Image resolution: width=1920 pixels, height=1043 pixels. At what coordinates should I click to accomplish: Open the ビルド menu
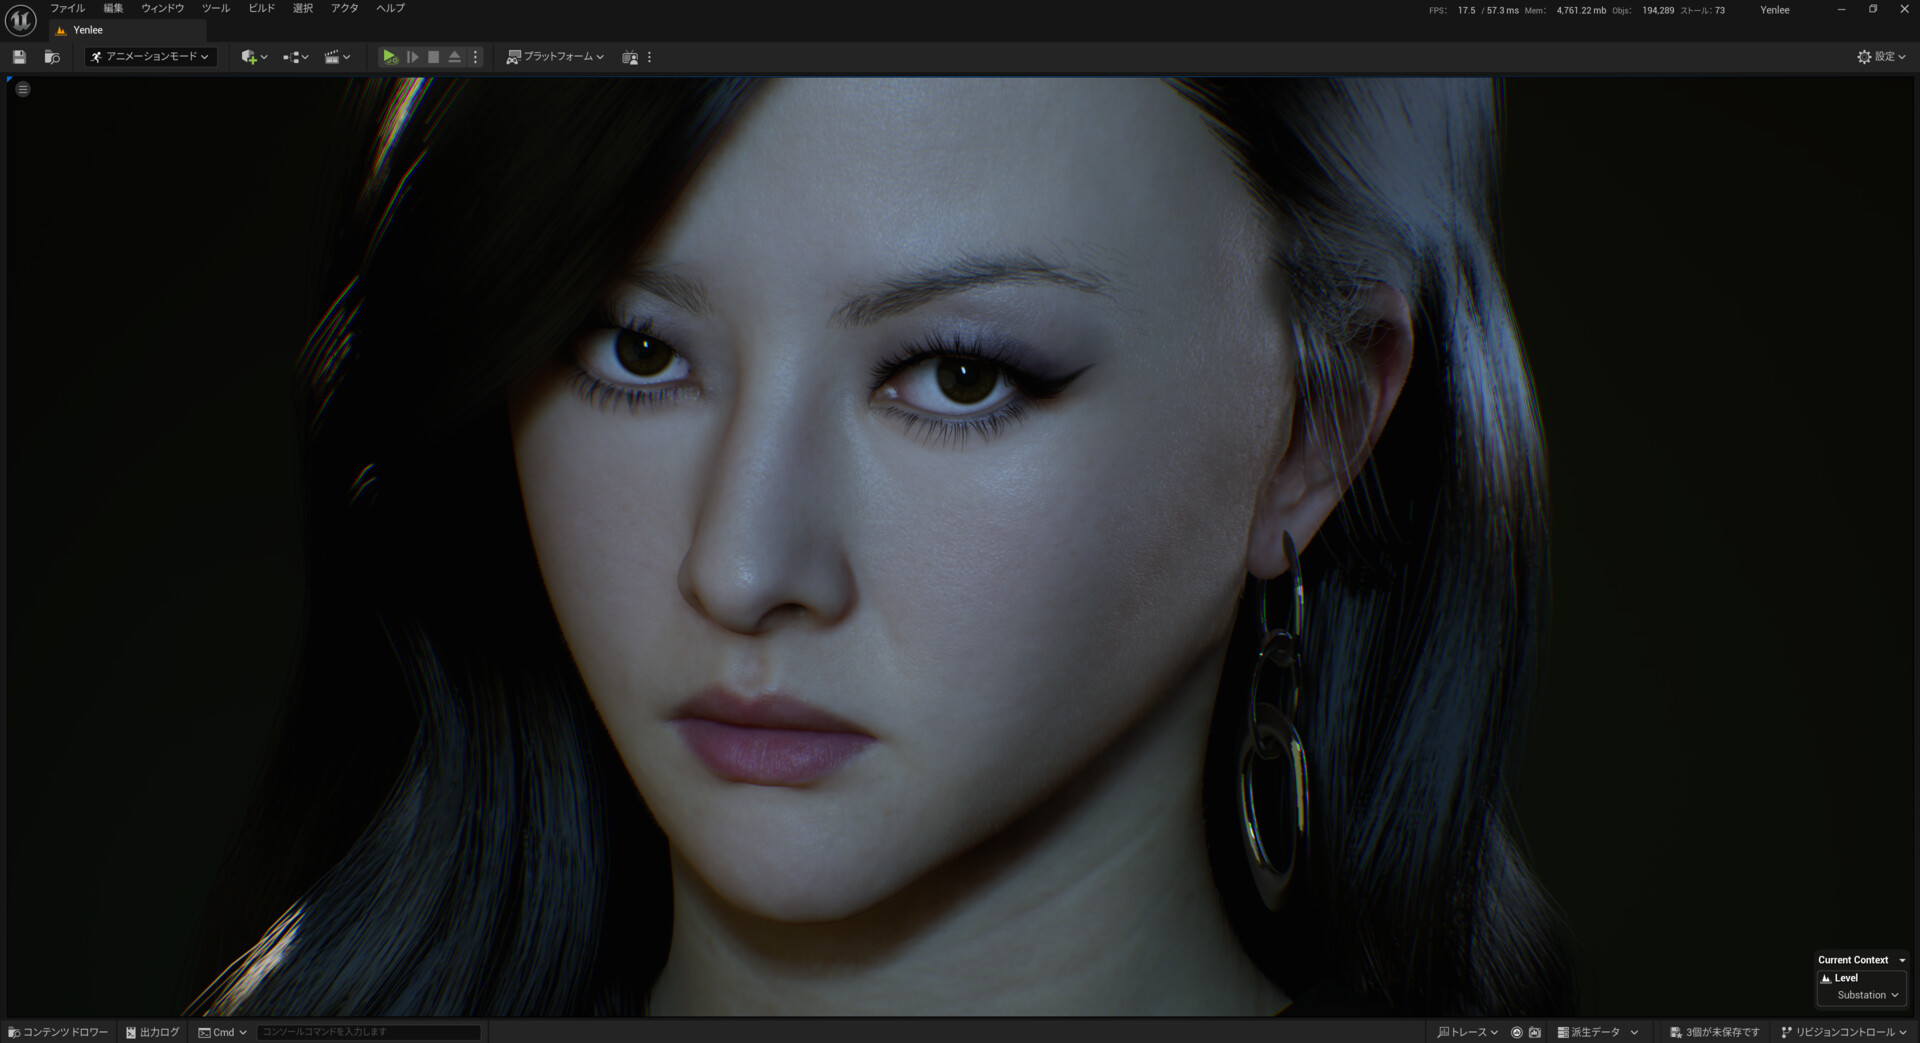pyautogui.click(x=261, y=8)
